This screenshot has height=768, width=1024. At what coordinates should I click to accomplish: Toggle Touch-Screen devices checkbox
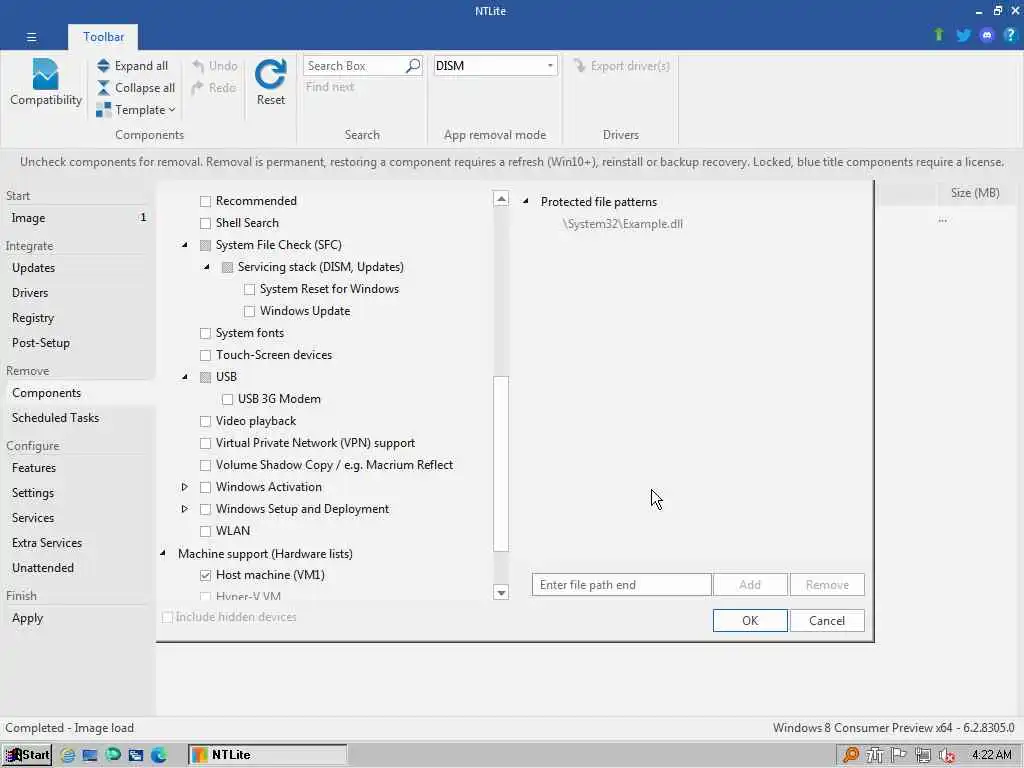(x=206, y=355)
